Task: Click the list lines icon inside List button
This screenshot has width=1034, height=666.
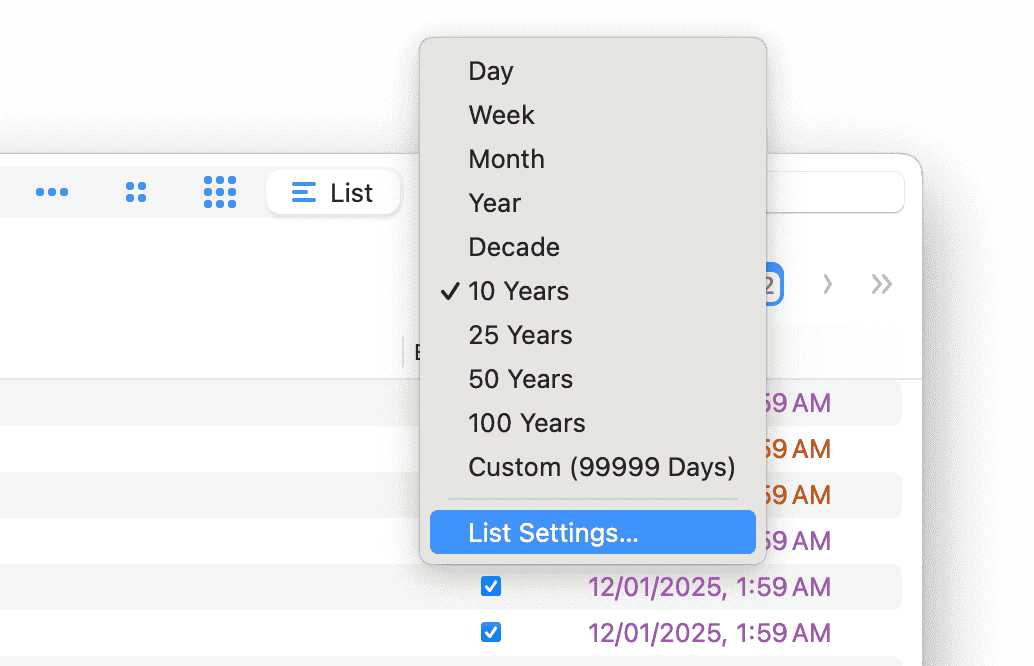Action: point(302,192)
